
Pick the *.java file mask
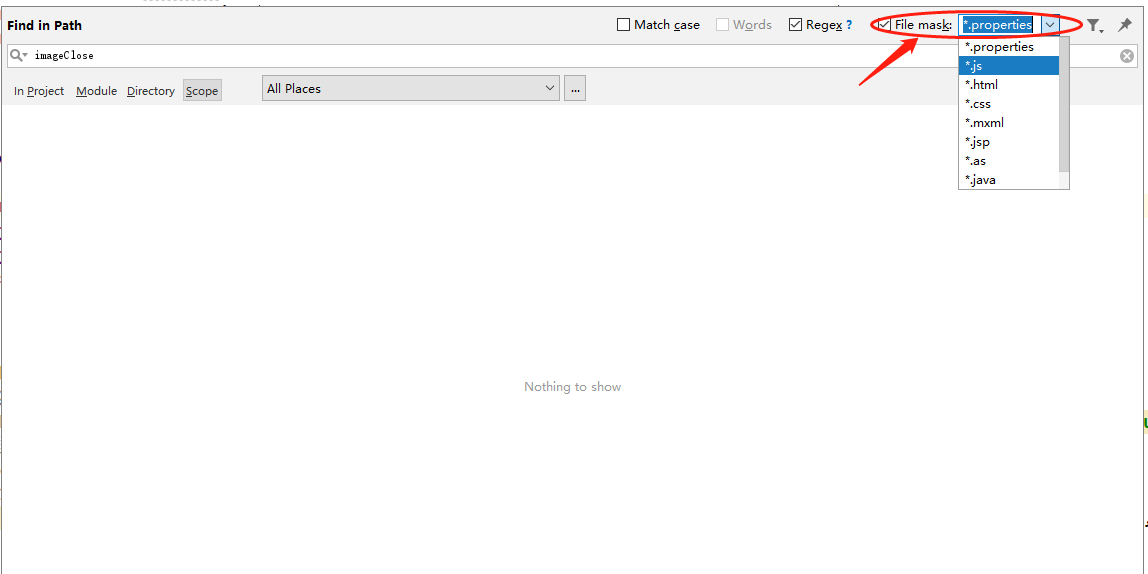point(1009,180)
